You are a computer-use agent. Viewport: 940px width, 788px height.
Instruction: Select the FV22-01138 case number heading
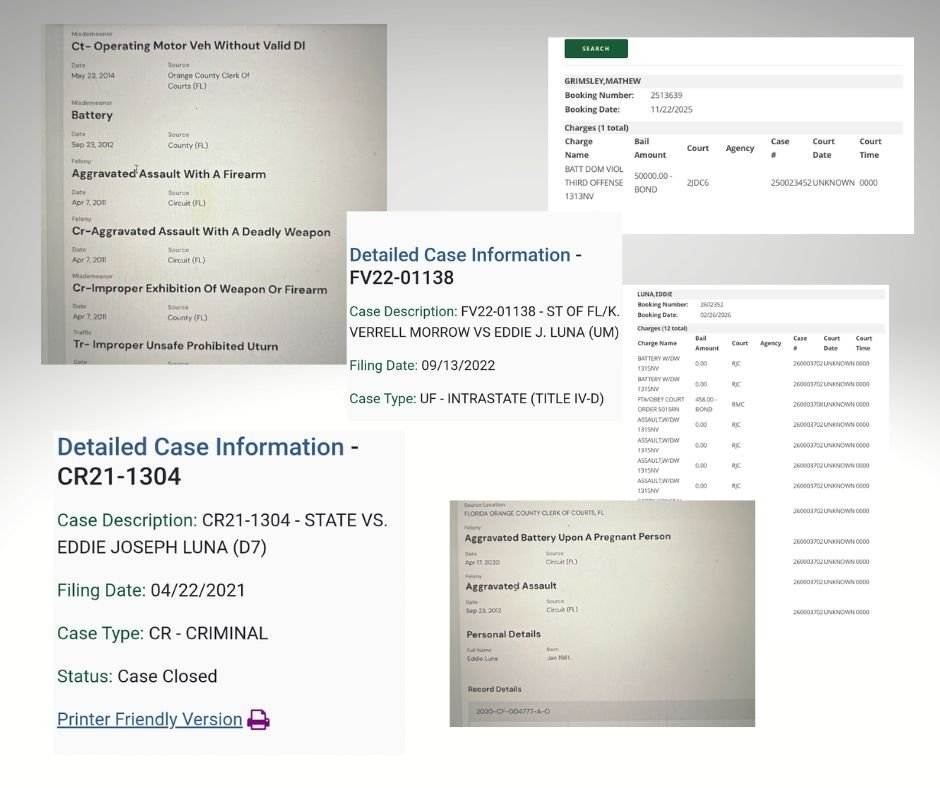[402, 278]
